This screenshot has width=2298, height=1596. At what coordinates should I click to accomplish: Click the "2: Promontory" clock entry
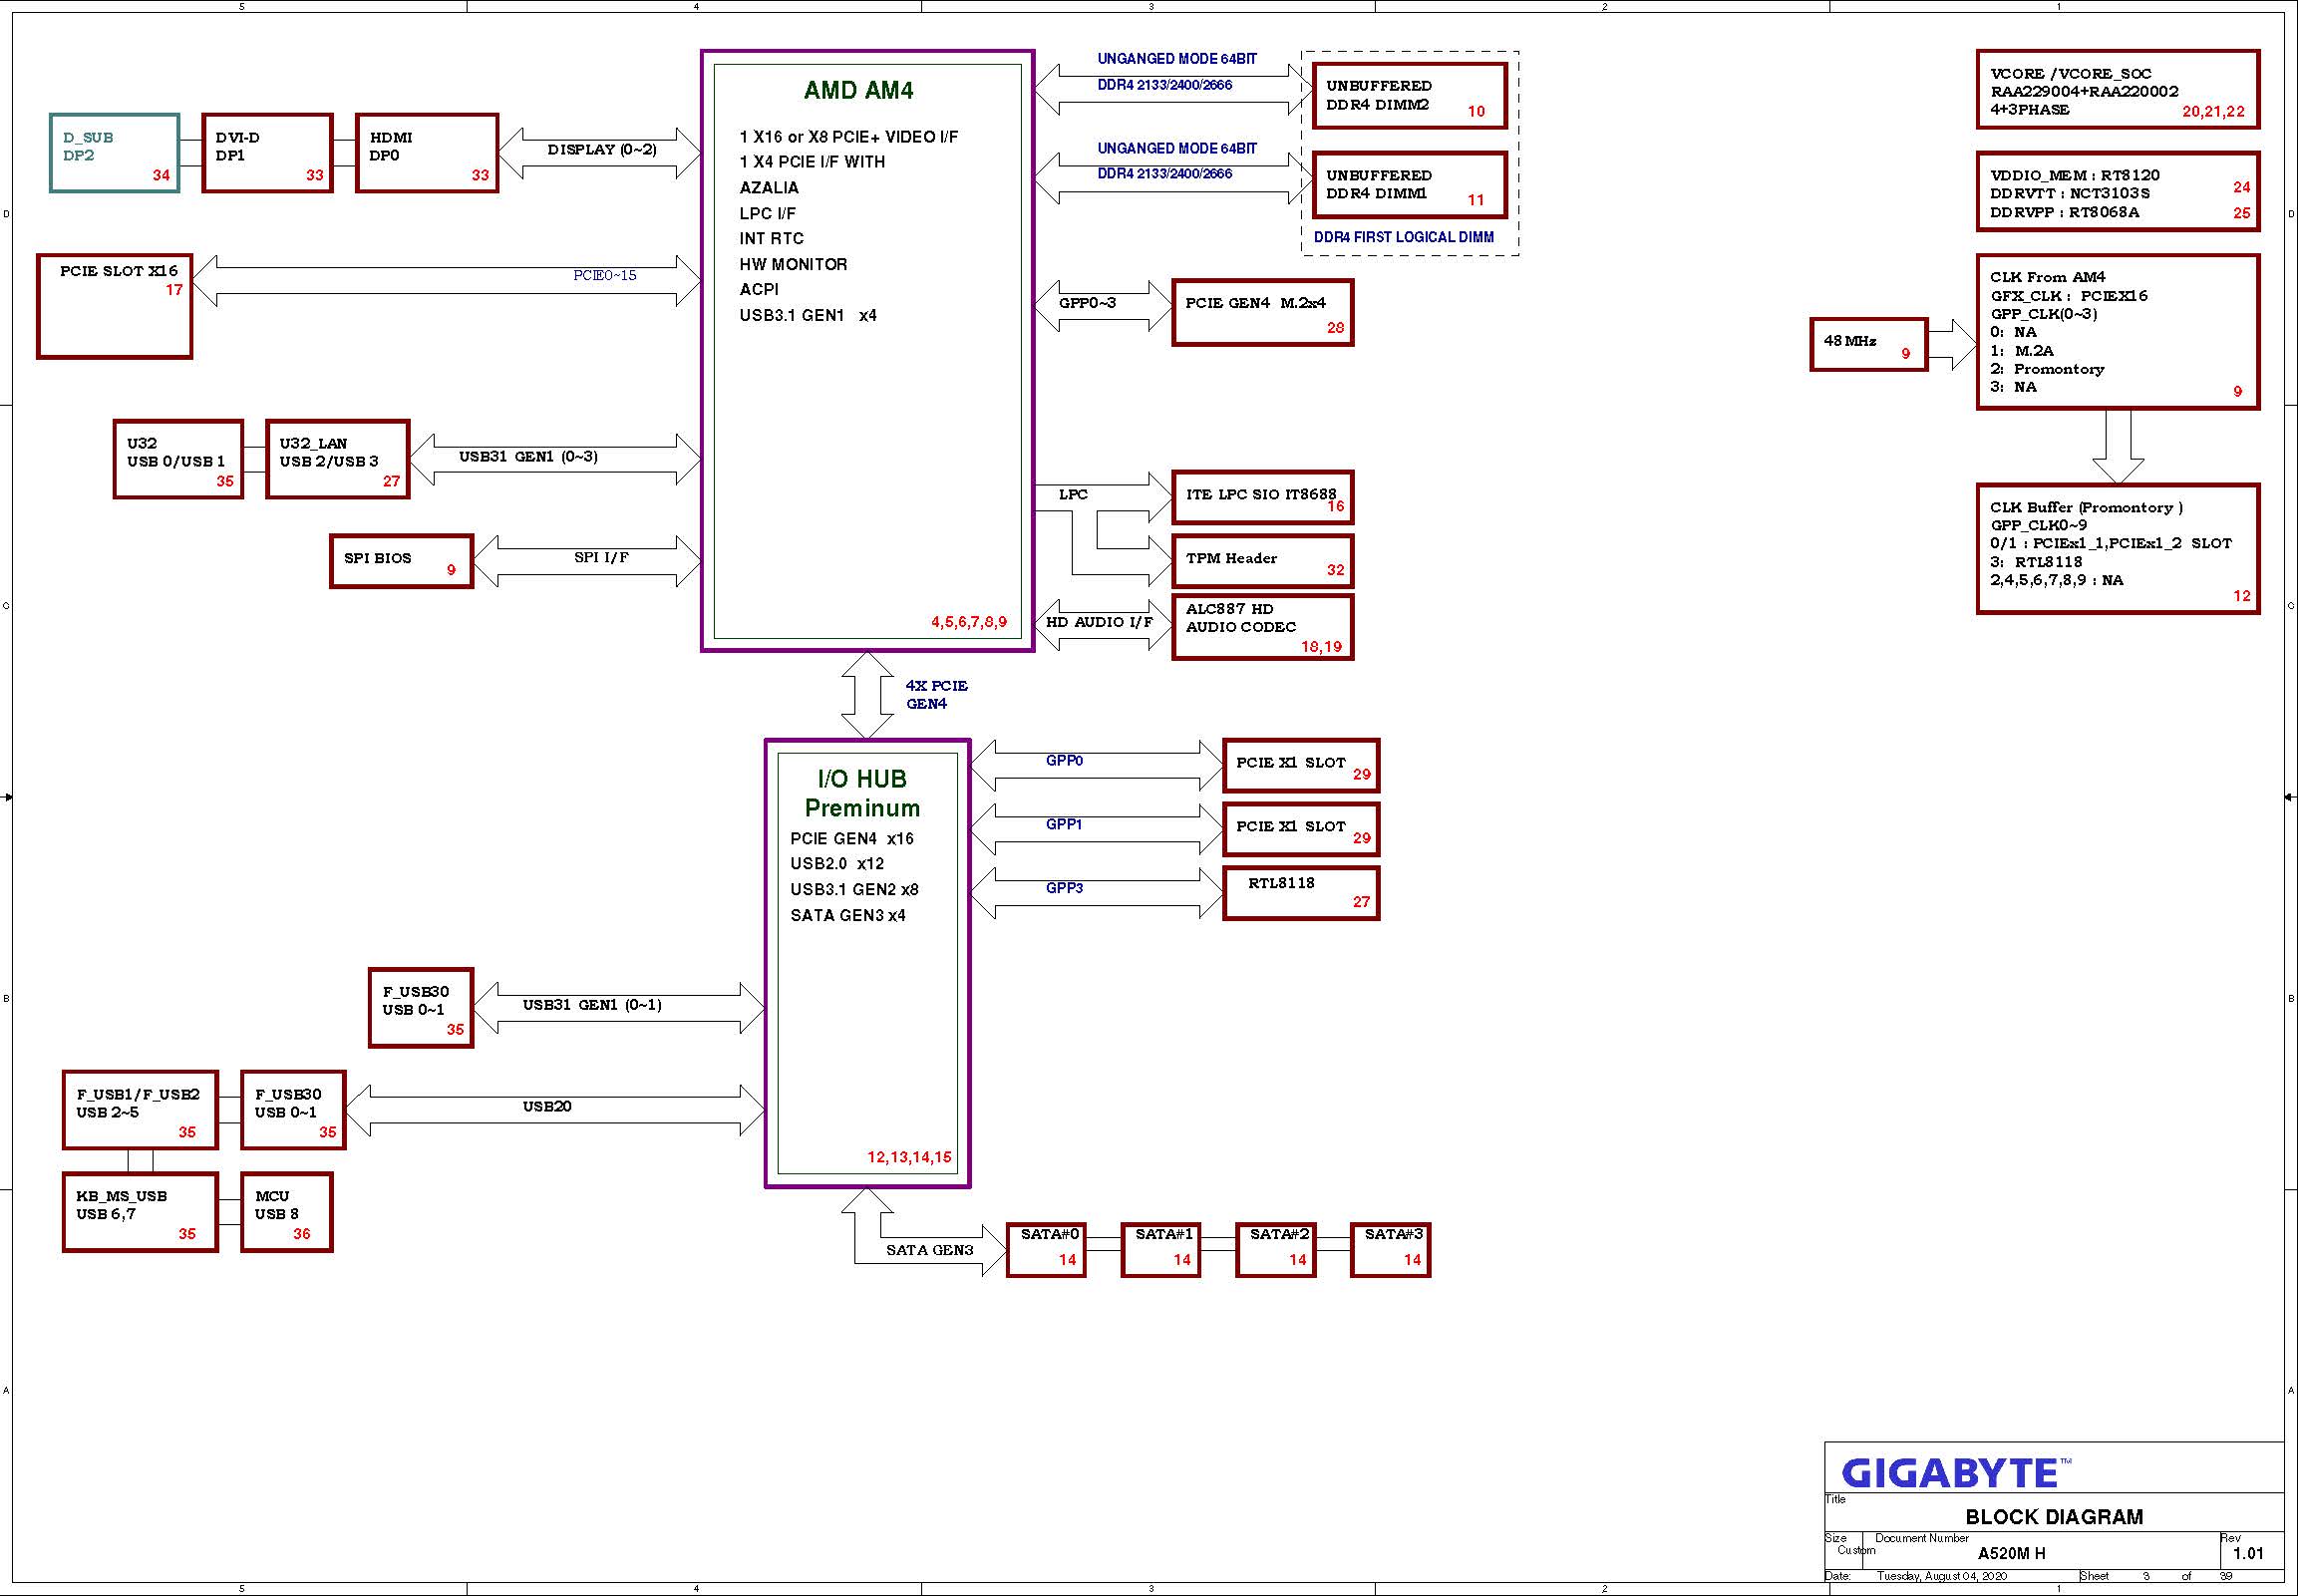pos(2047,369)
